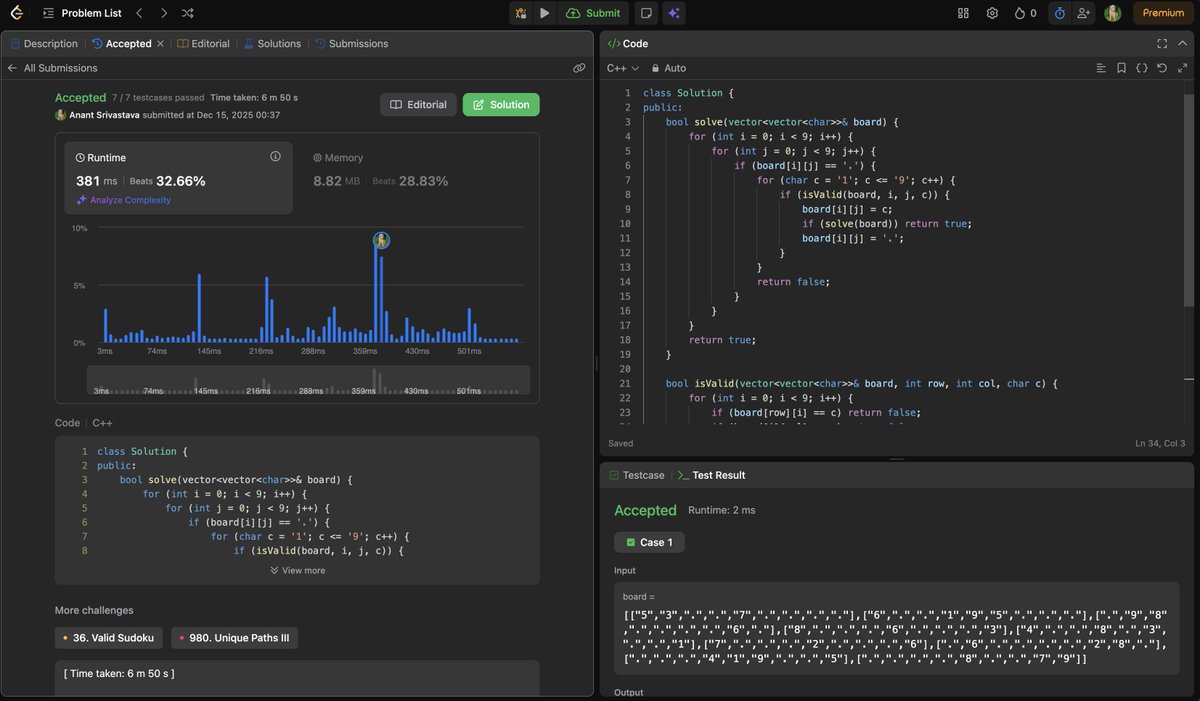Switch to the Testcase tab
The height and width of the screenshot is (701, 1200).
636,475
